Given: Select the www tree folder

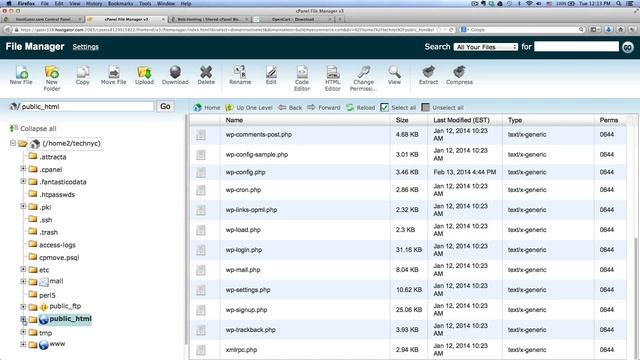Looking at the screenshot, I should coord(57,344).
